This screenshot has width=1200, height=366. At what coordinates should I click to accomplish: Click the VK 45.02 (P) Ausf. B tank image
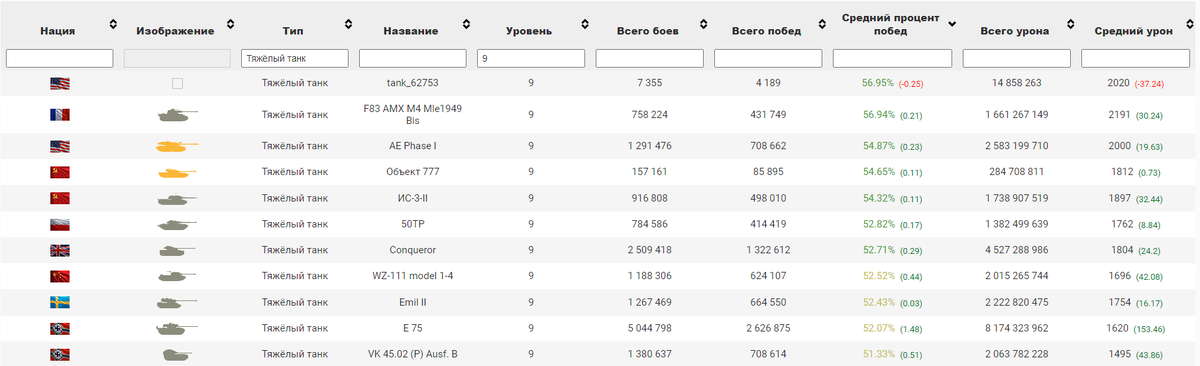177,354
